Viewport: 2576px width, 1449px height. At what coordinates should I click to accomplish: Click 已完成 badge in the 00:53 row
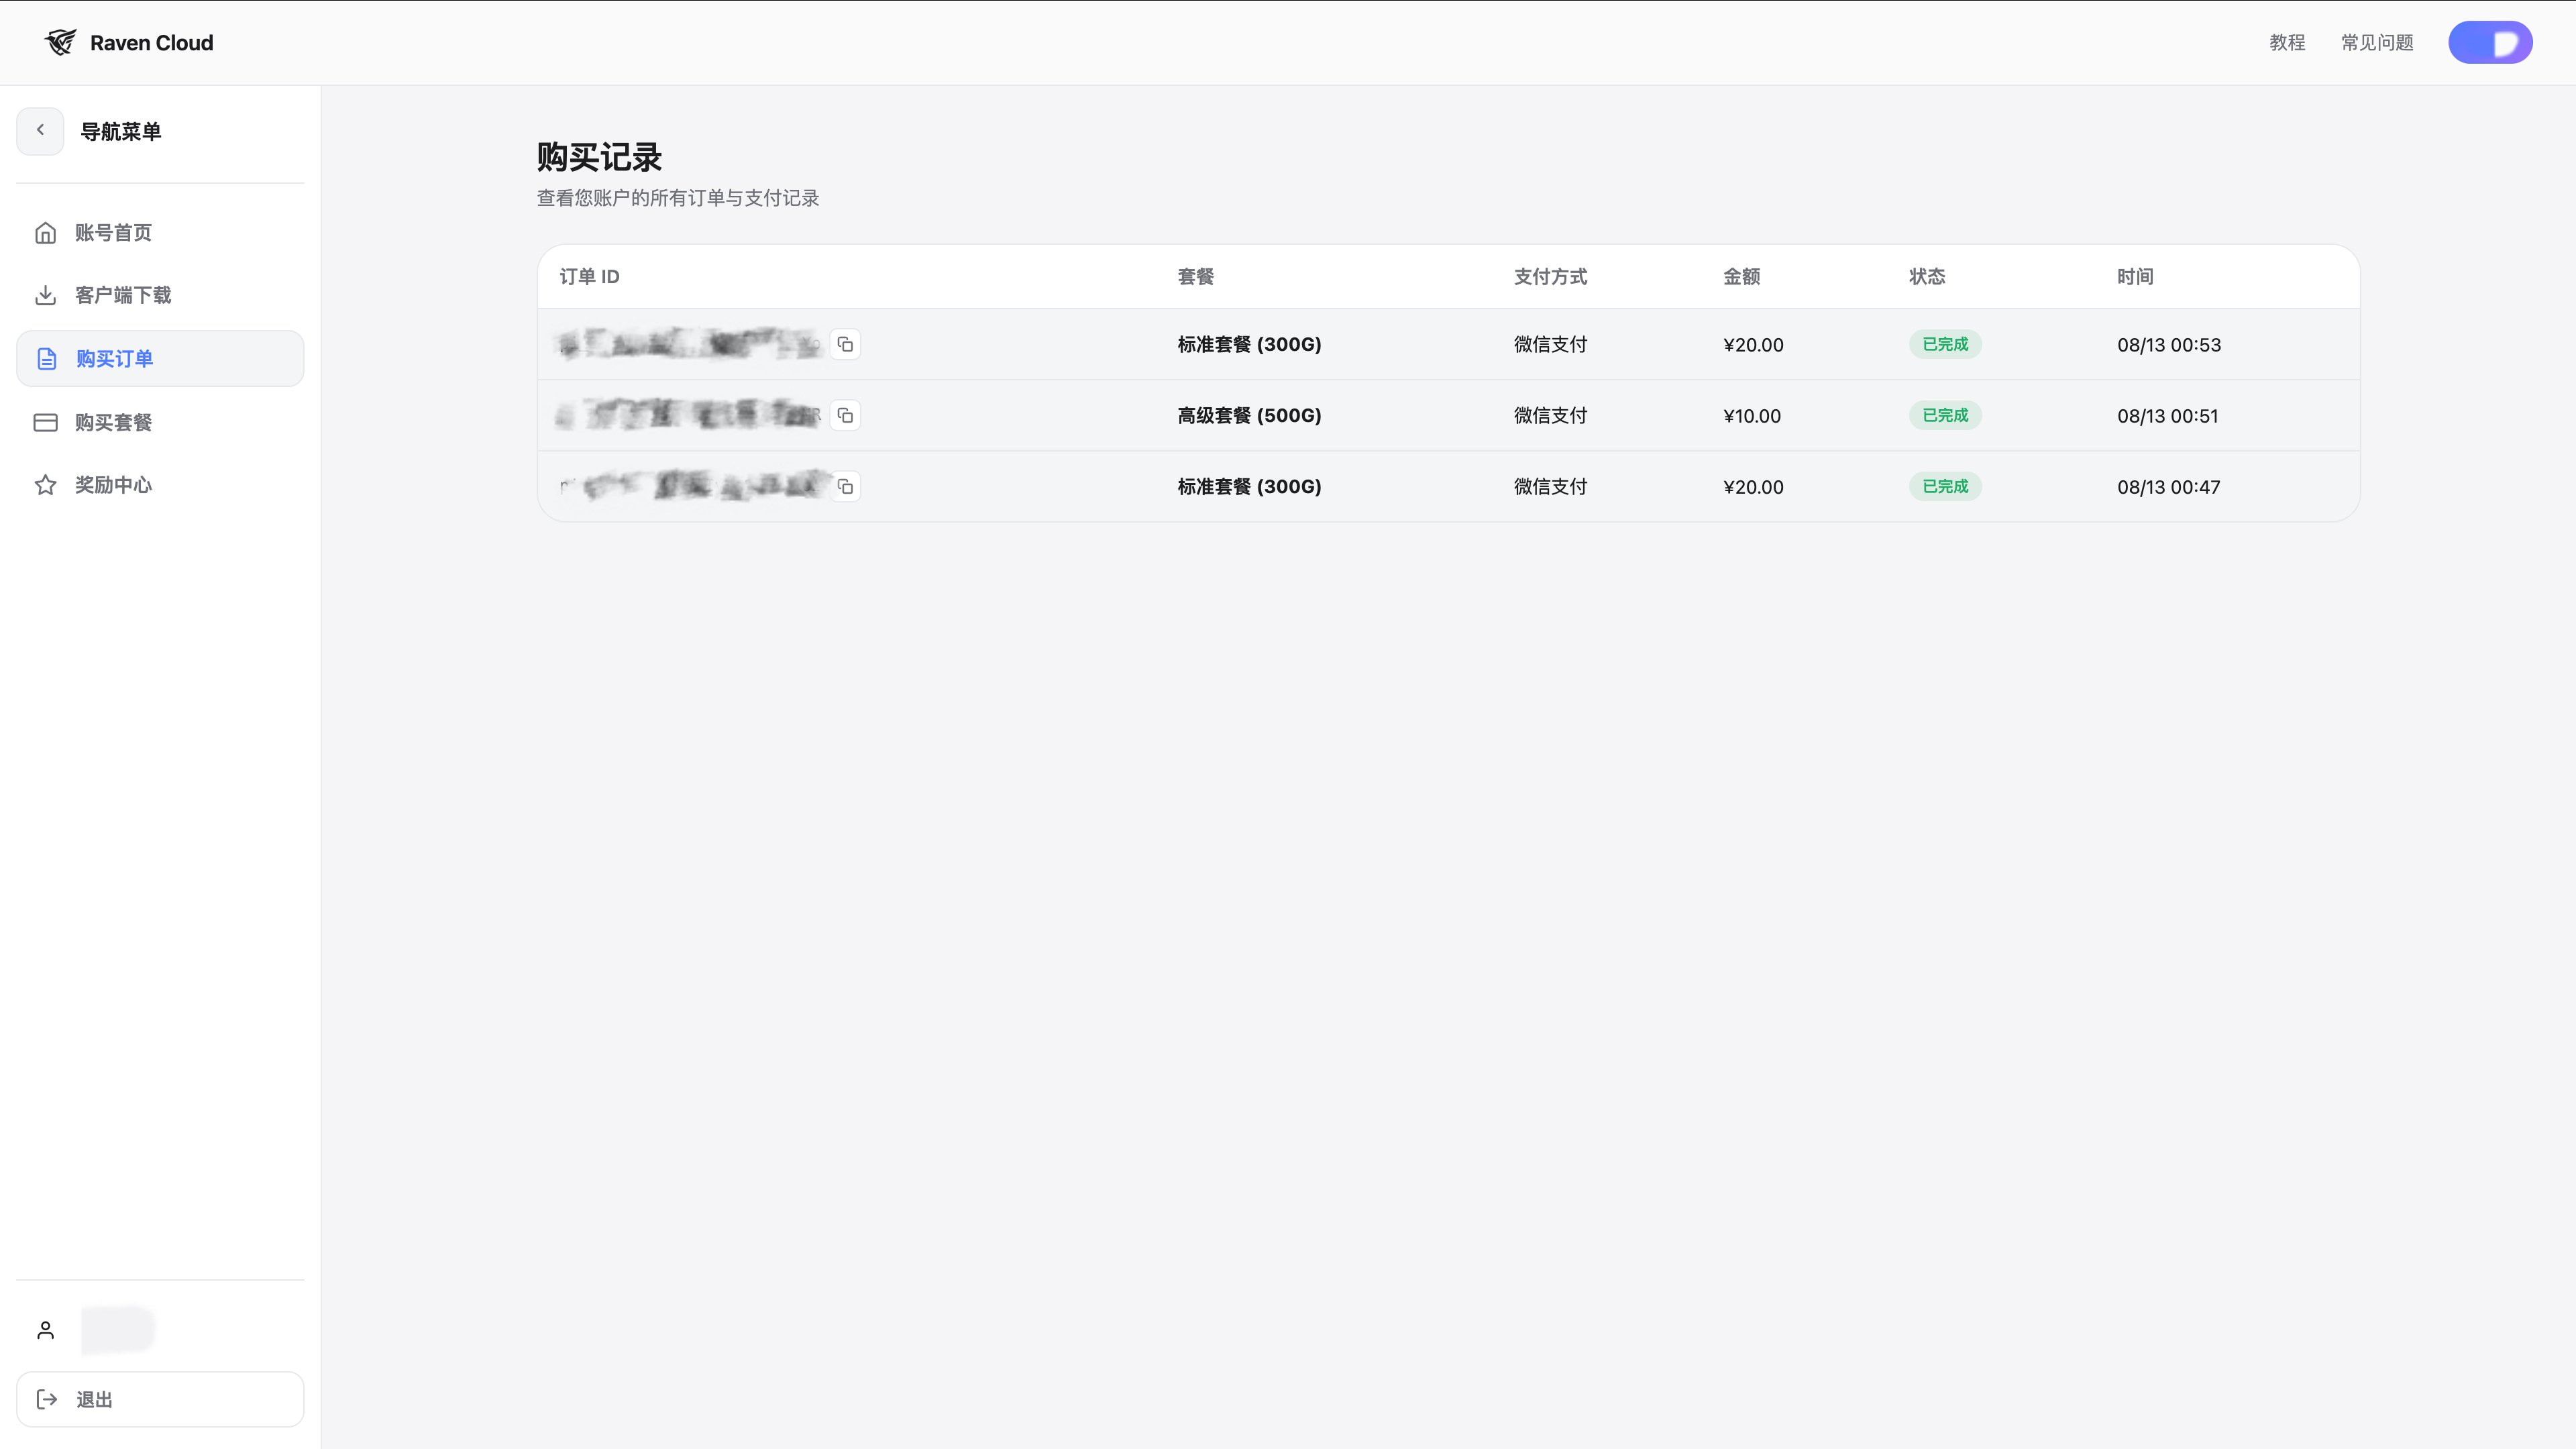click(1945, 344)
